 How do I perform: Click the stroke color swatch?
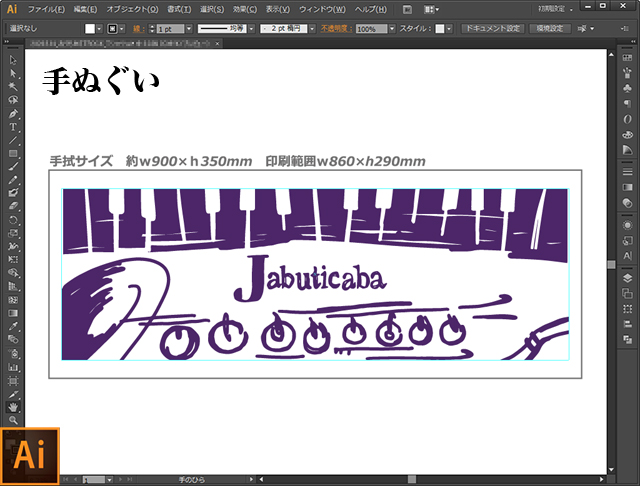pos(112,29)
